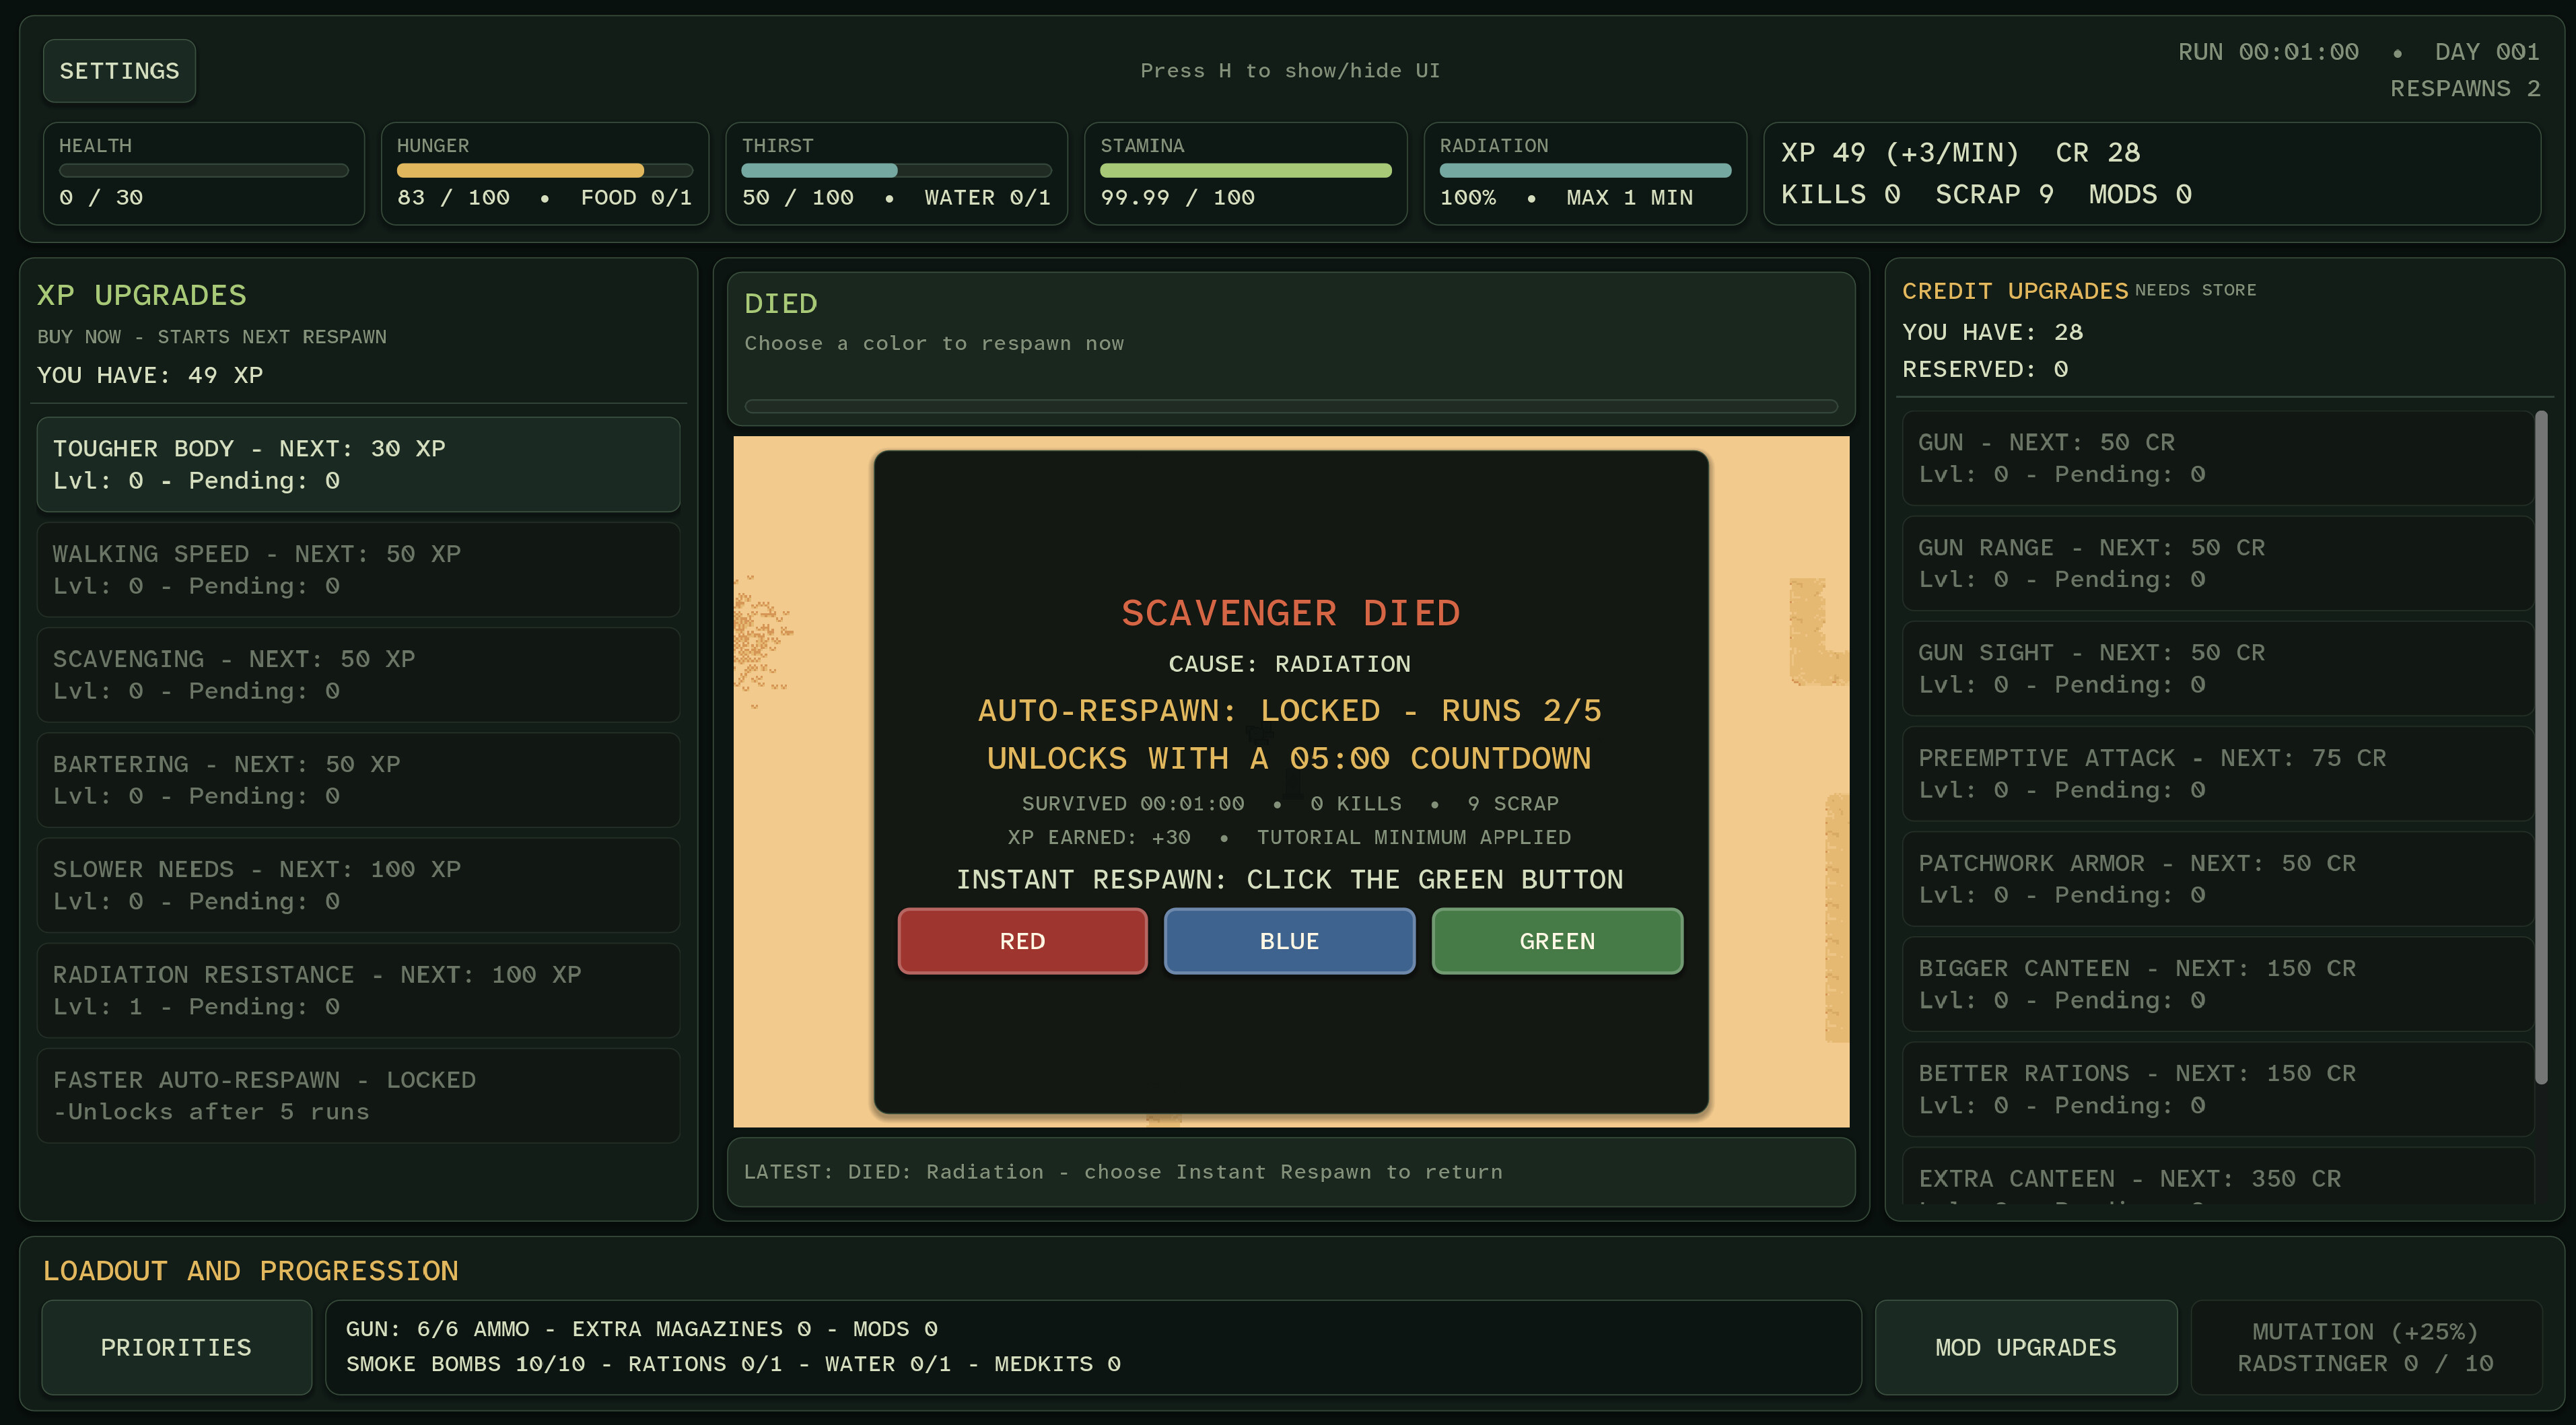Screen dimensions: 2576x1425
Task: Click the credit upgrades list scrollbar
Action: tap(2541, 747)
